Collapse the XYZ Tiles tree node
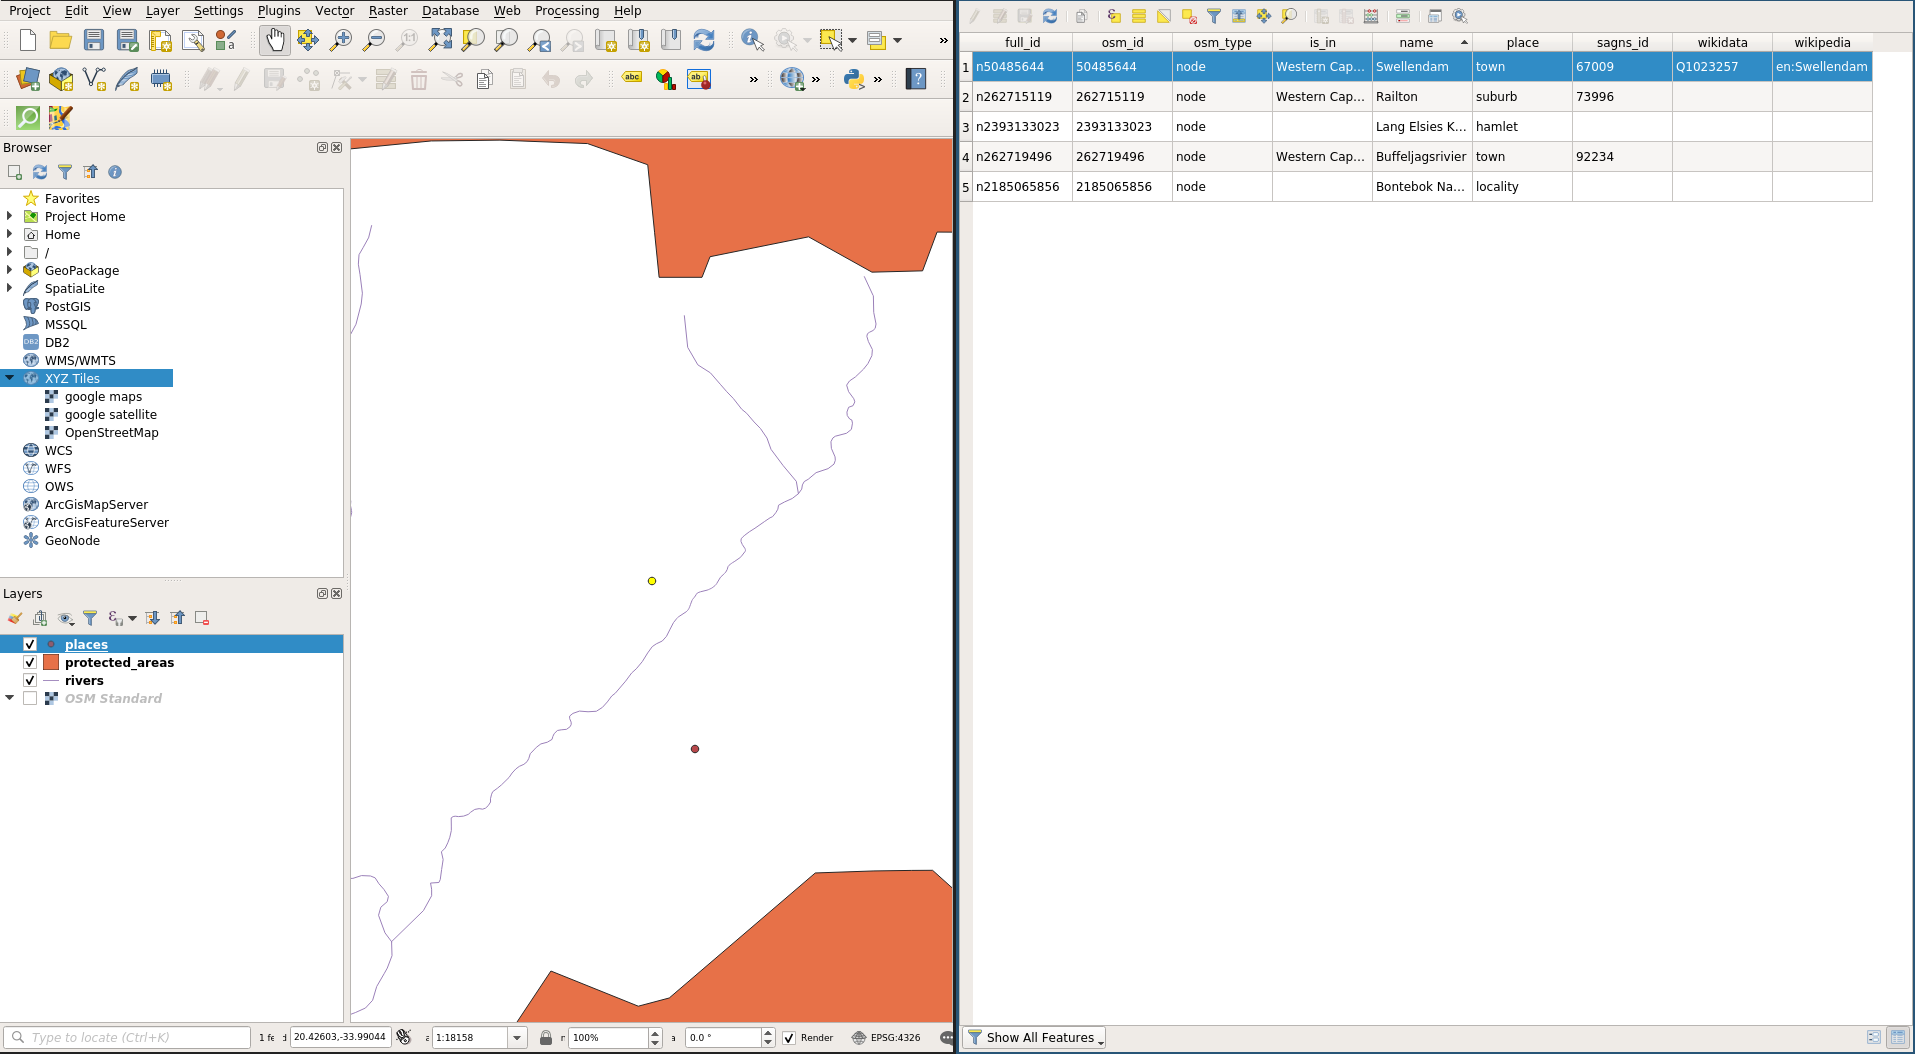Viewport: 1915px width, 1054px height. (x=10, y=378)
